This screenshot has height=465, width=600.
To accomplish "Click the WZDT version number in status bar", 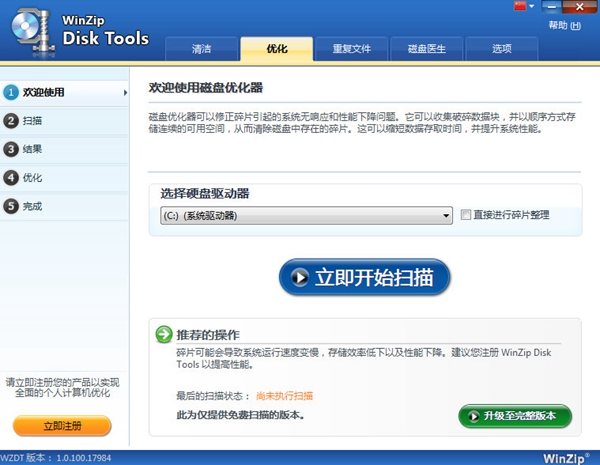I will (x=84, y=458).
